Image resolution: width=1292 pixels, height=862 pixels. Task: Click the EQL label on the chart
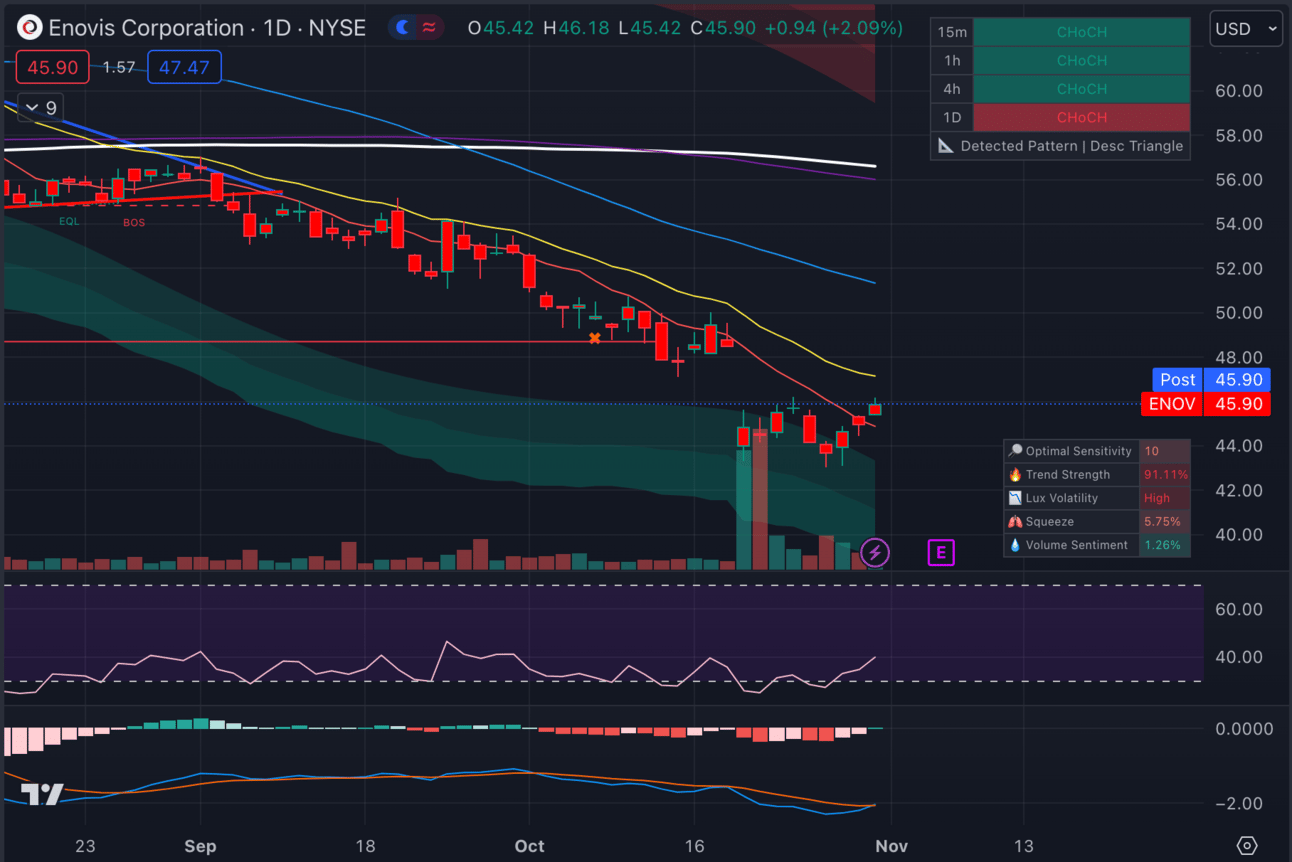[69, 221]
